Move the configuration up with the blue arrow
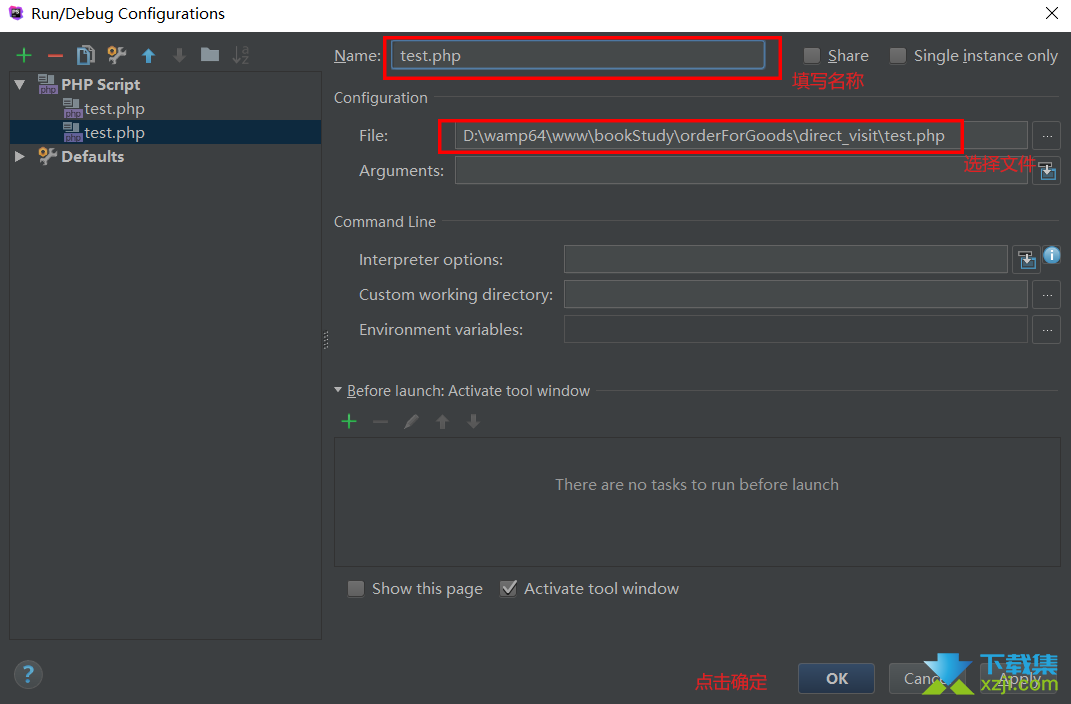 point(148,55)
